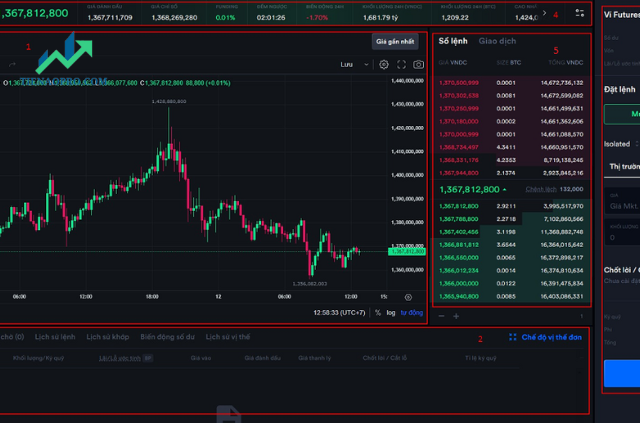
Task: Click grid icon beside Chế độ vị thế đơn
Action: [513, 337]
